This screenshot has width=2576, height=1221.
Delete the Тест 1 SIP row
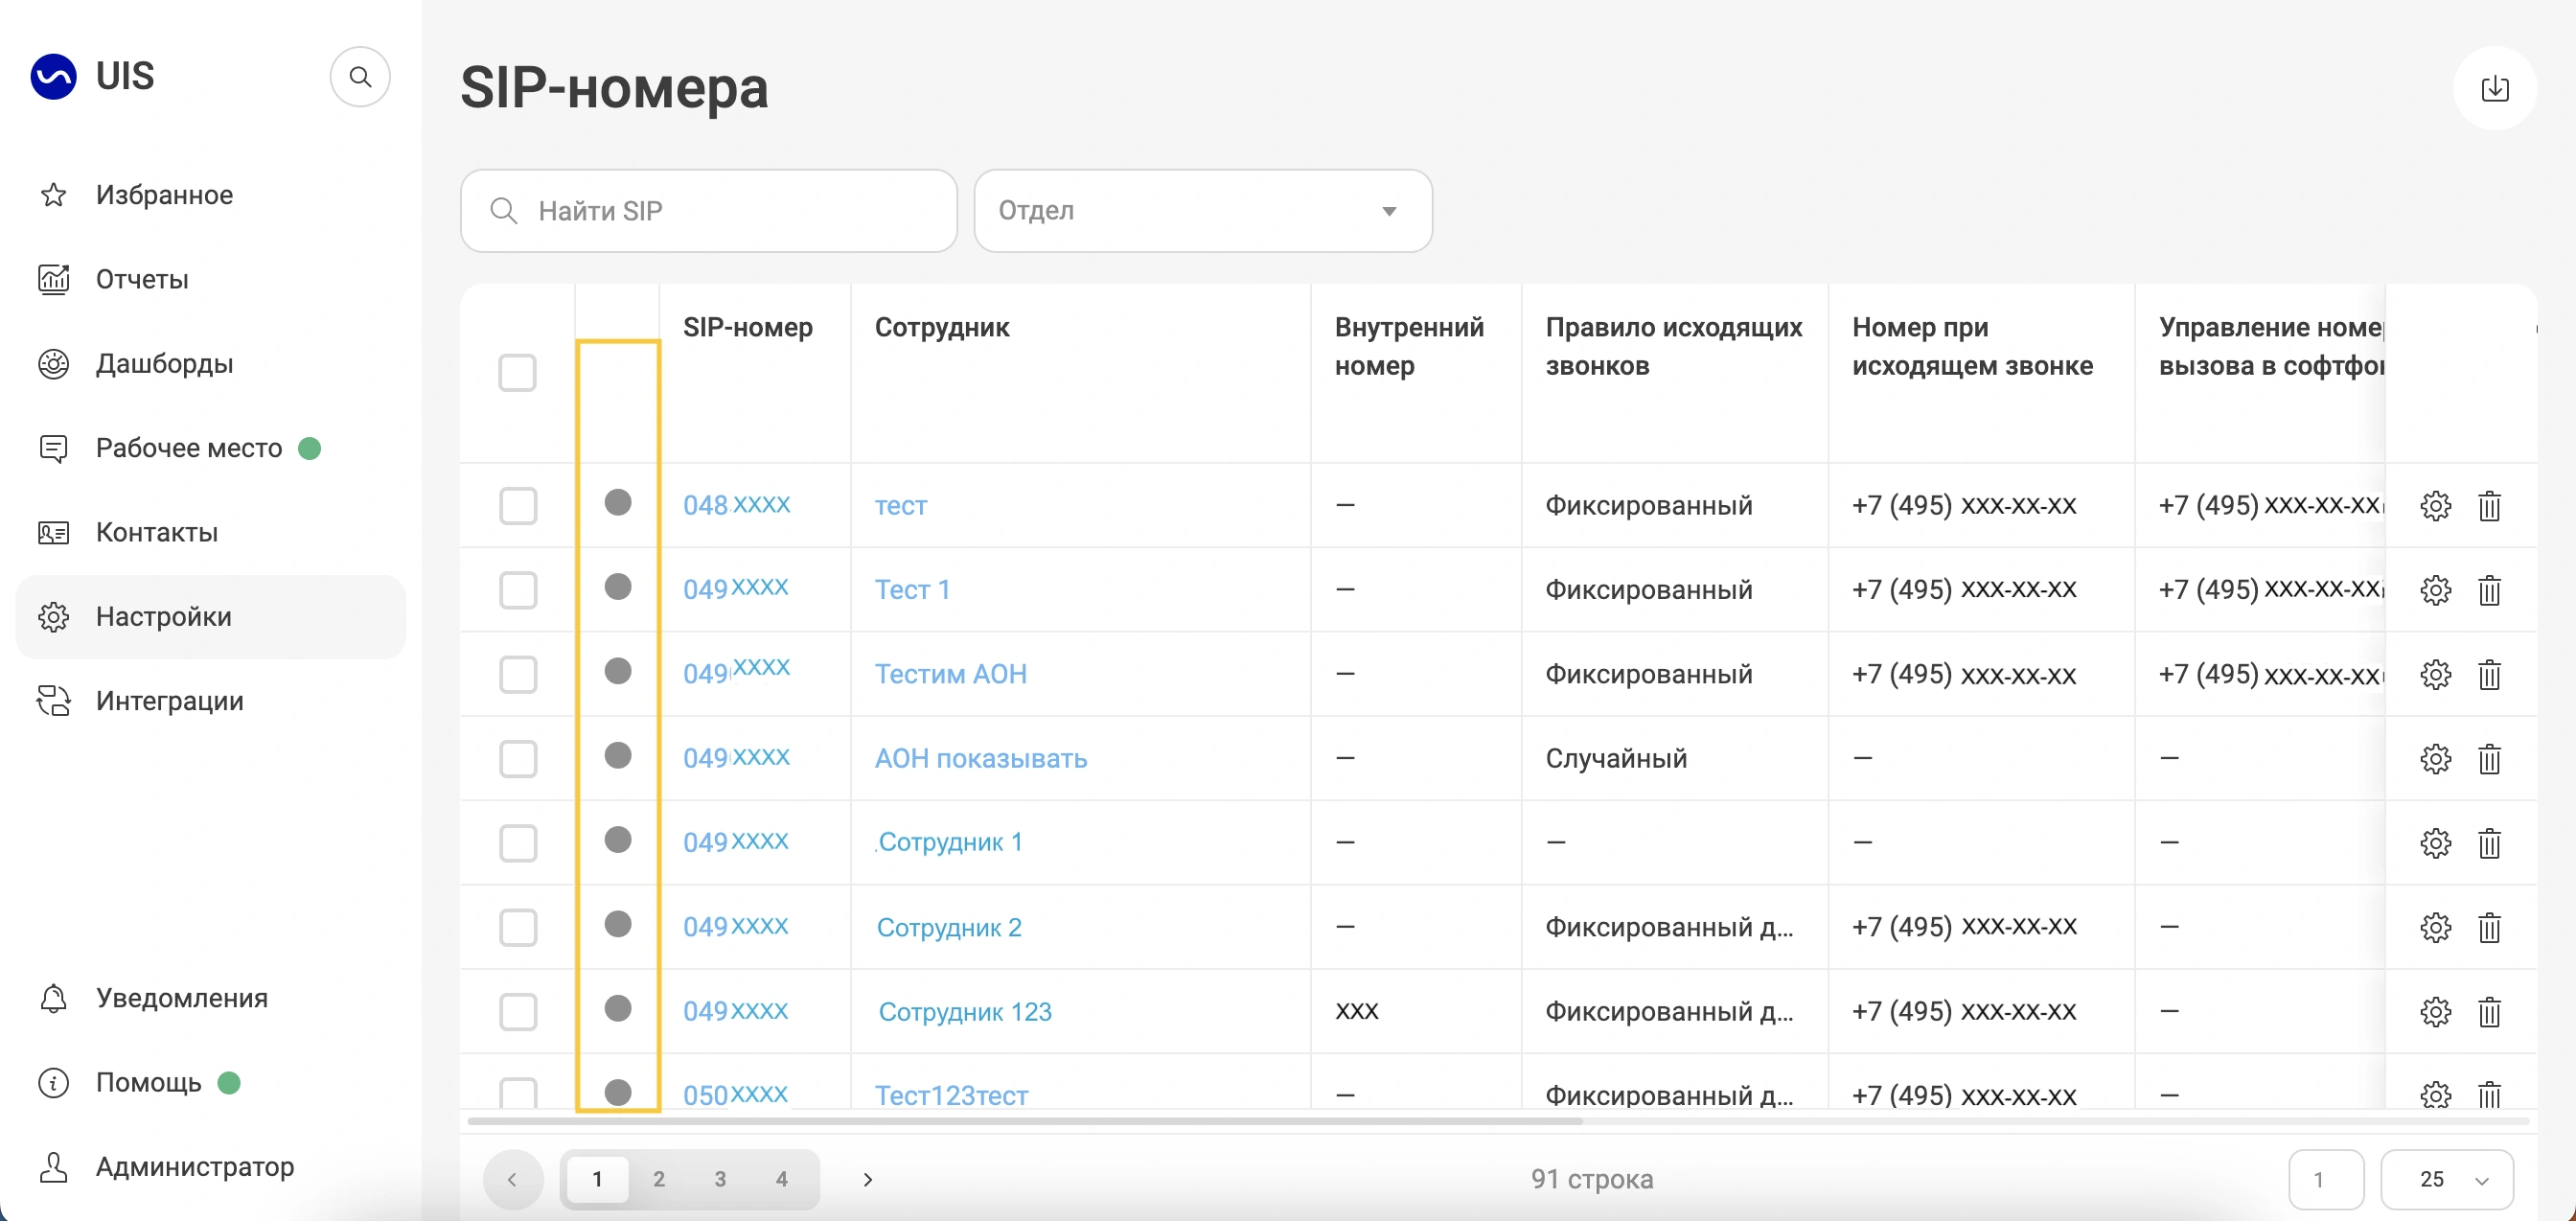[2489, 590]
